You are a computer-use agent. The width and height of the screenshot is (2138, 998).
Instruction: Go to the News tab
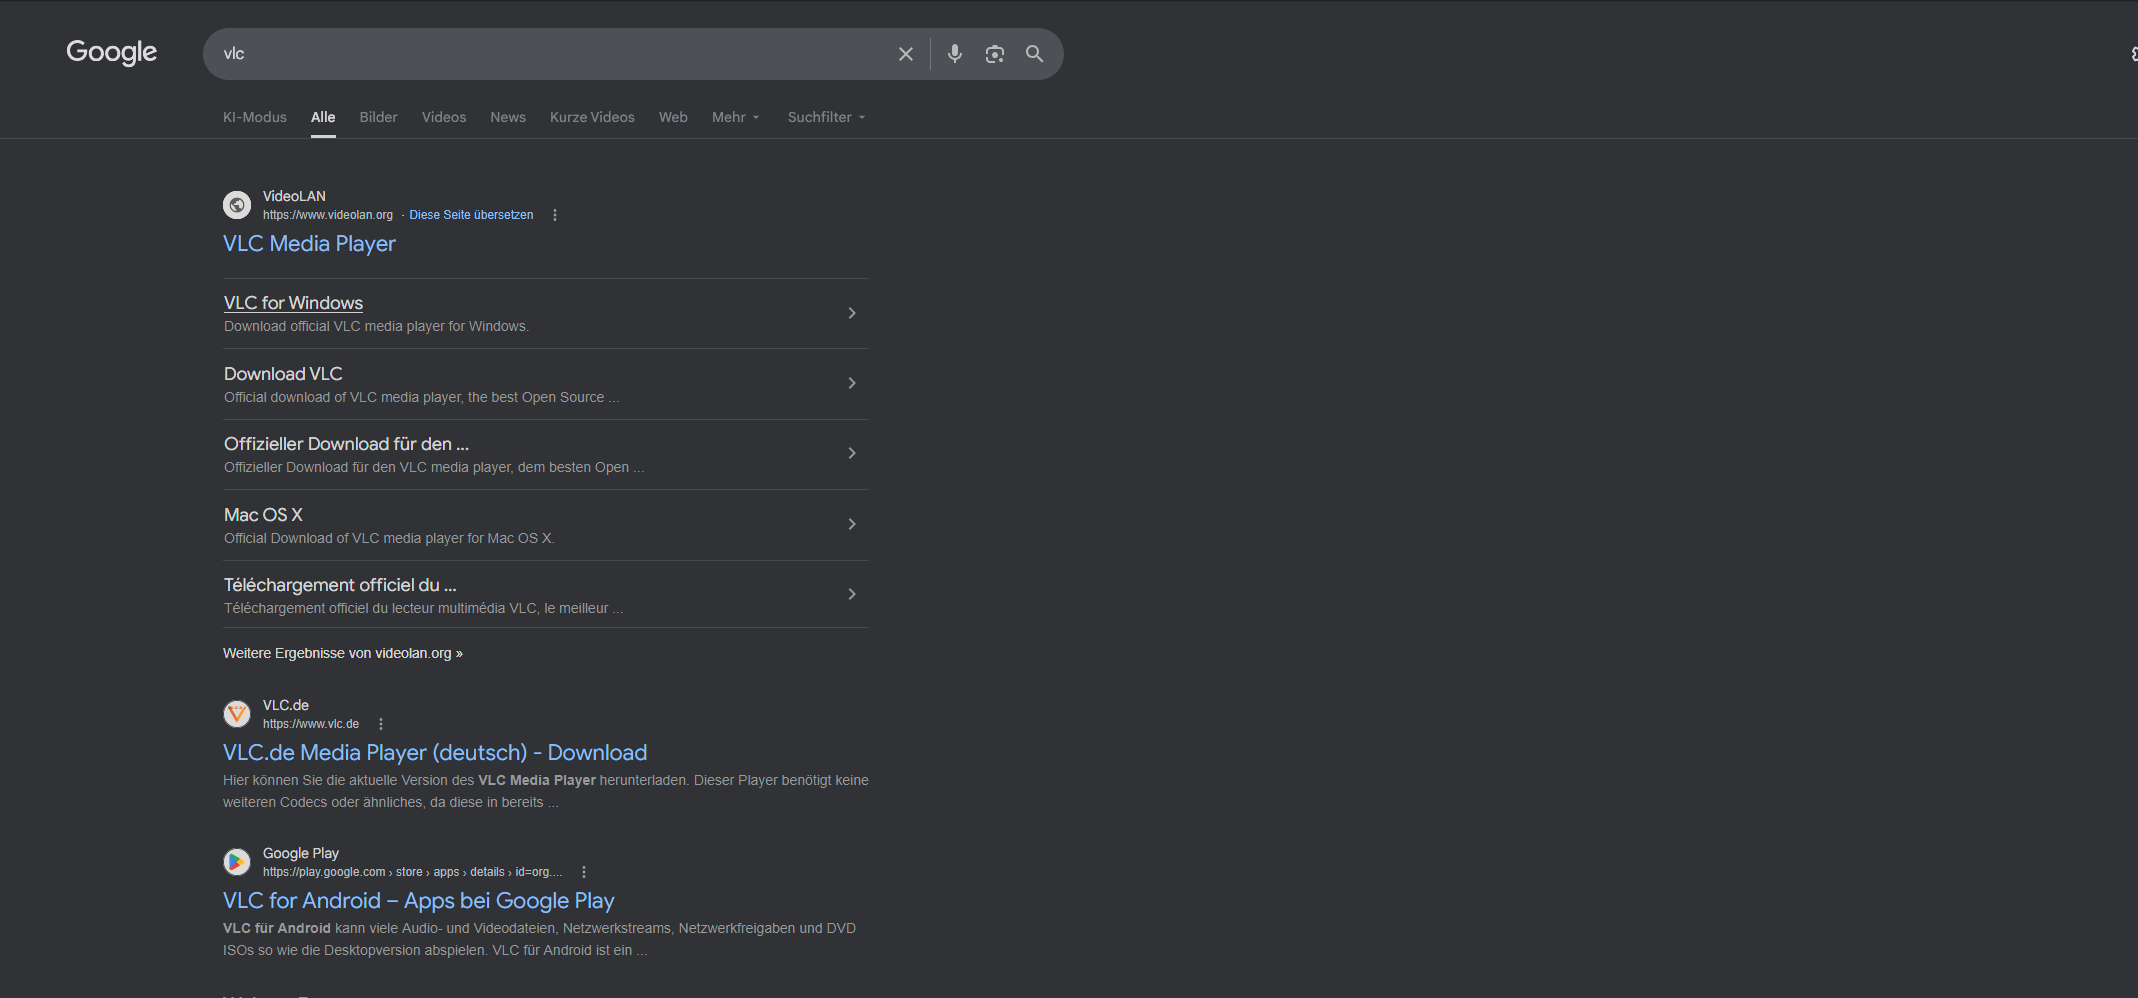pyautogui.click(x=508, y=117)
